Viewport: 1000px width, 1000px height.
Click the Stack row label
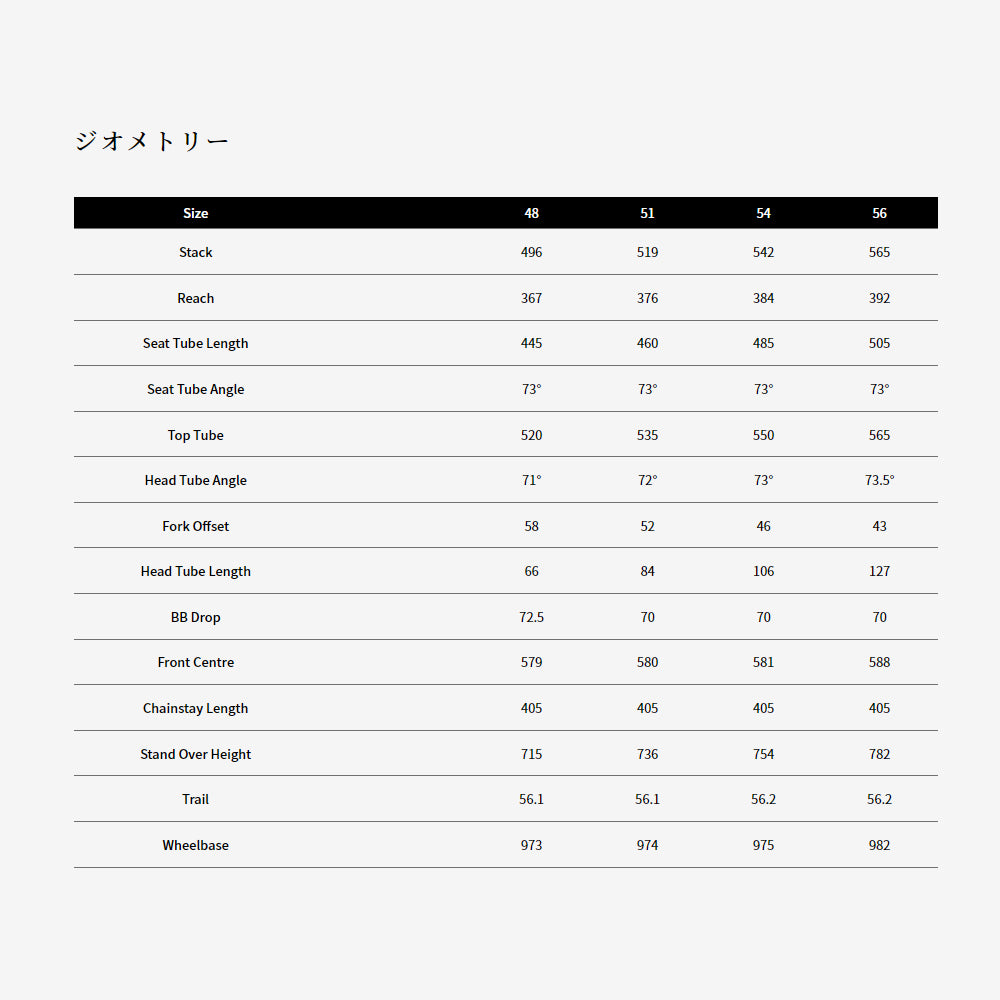coord(195,252)
